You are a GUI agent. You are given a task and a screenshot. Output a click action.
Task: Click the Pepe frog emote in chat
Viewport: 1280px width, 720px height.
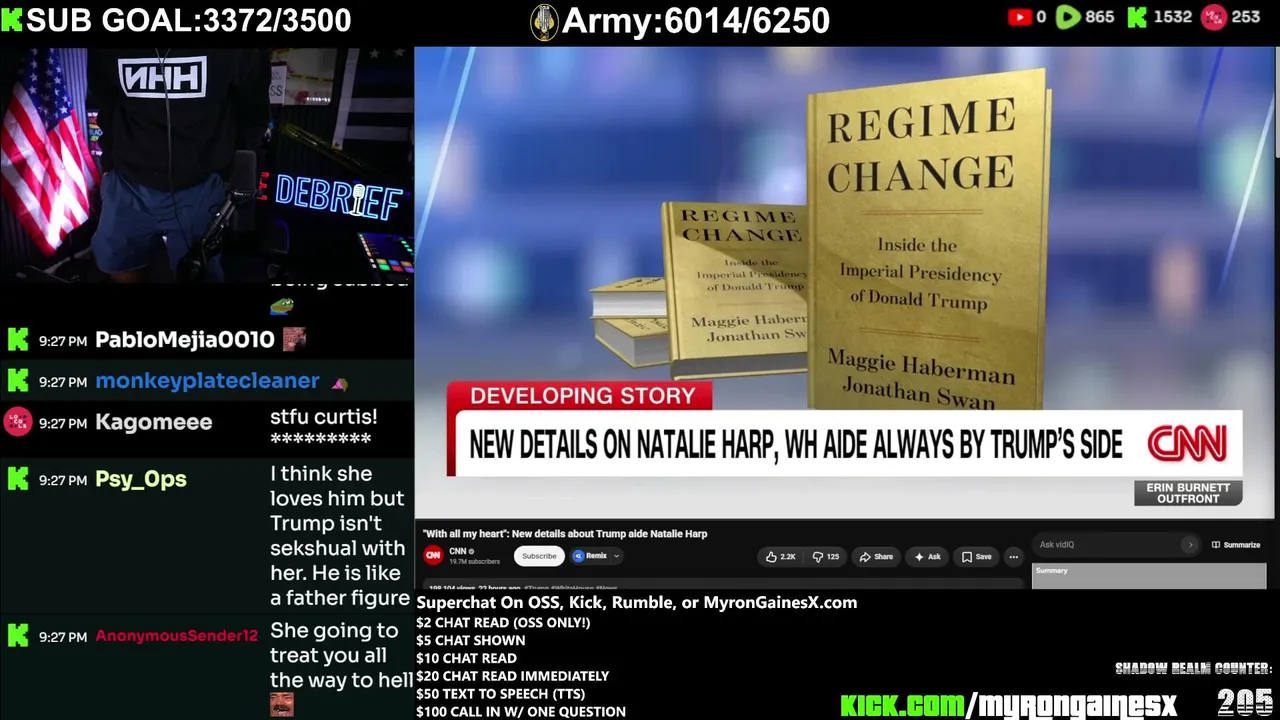click(282, 304)
